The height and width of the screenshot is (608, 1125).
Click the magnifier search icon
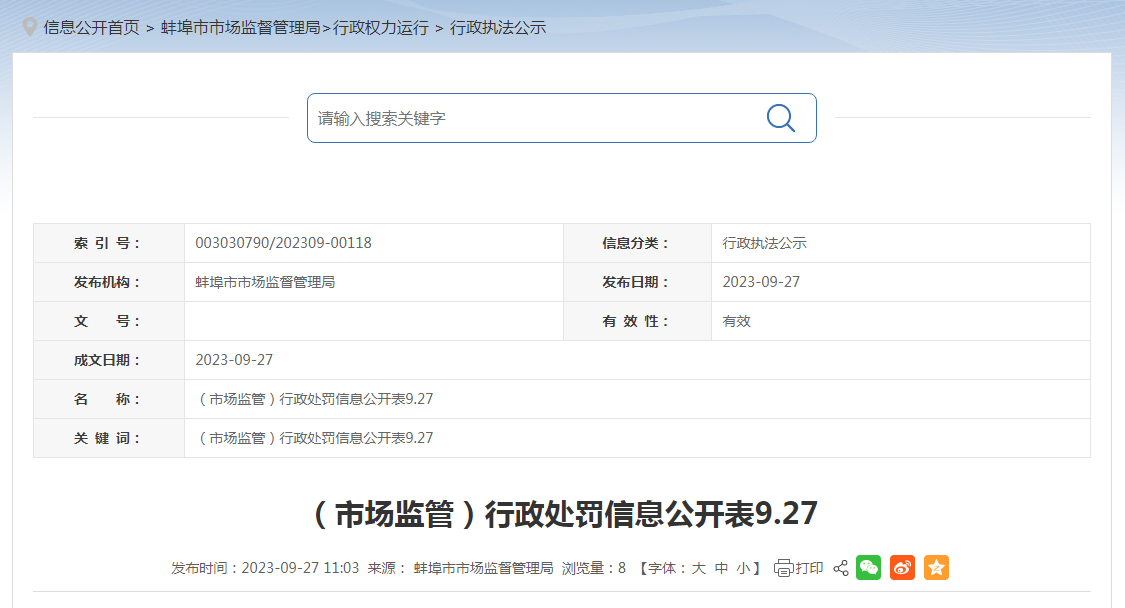[x=780, y=118]
